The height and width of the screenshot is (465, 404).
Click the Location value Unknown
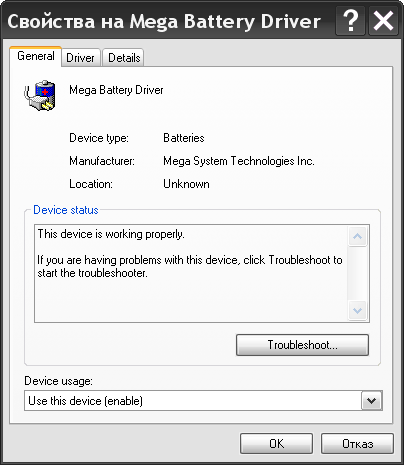tap(186, 184)
